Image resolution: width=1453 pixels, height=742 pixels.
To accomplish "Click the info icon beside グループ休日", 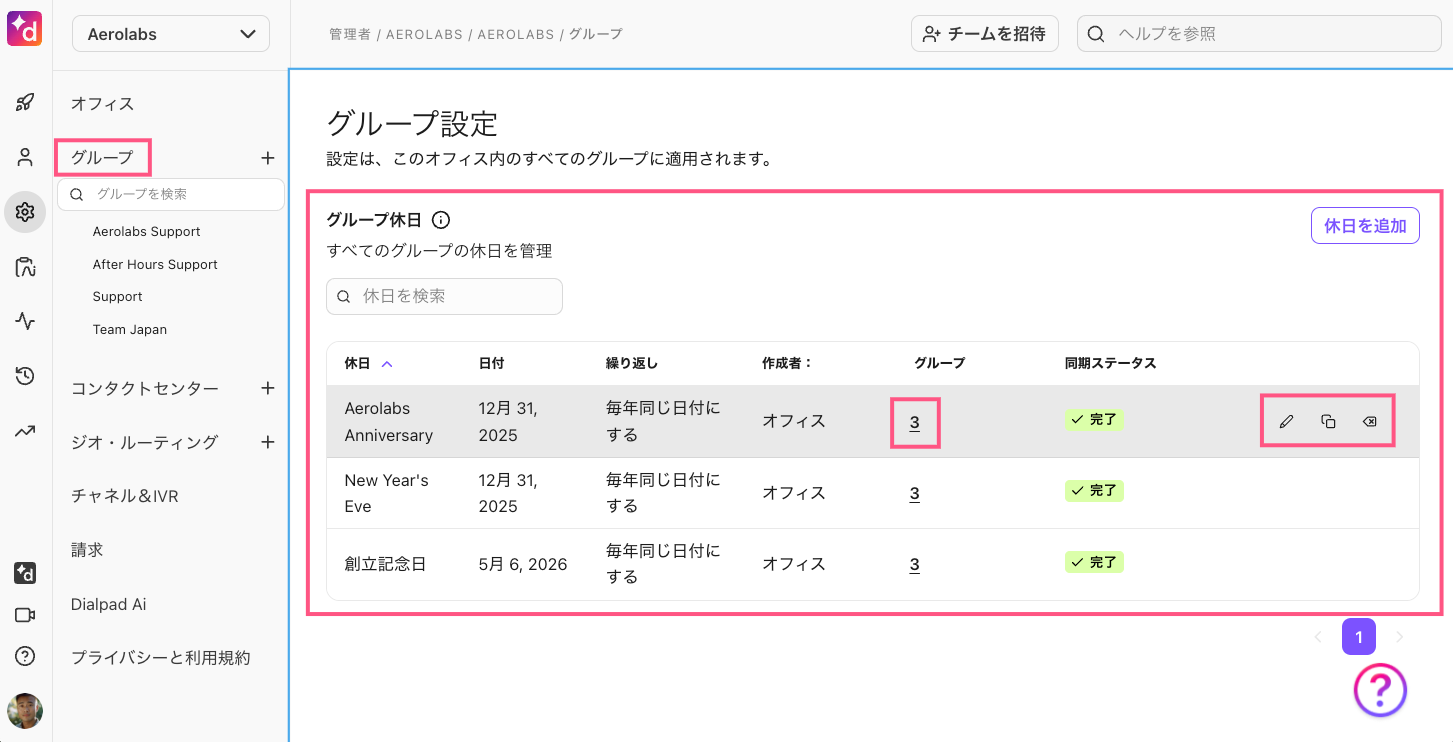I will click(x=441, y=220).
